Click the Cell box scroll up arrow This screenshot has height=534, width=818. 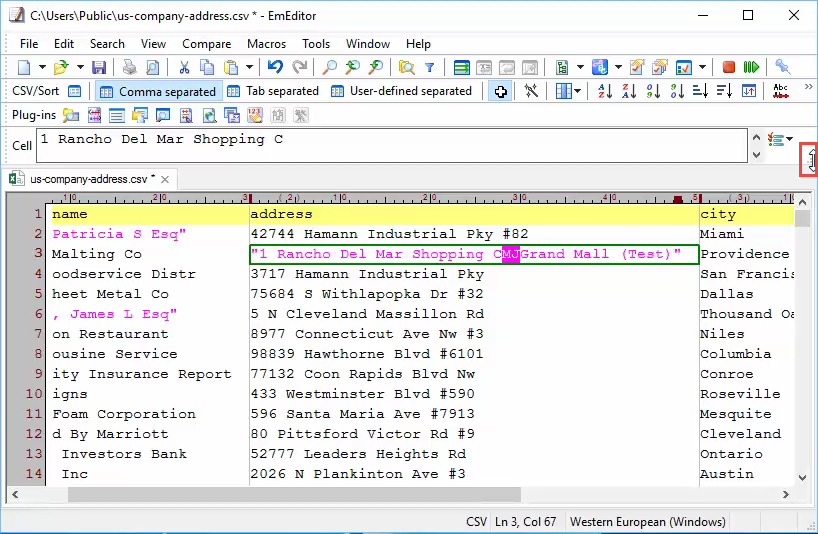pyautogui.click(x=756, y=138)
